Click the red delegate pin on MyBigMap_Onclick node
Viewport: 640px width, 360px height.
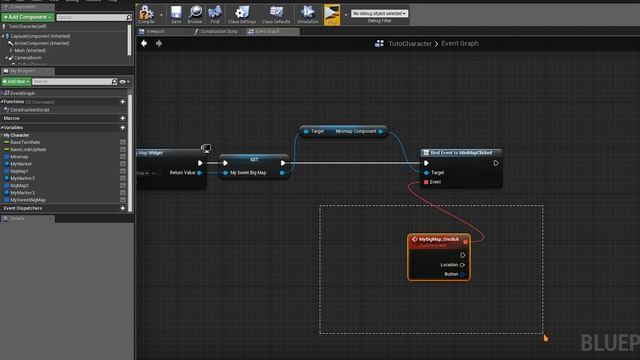(x=465, y=242)
